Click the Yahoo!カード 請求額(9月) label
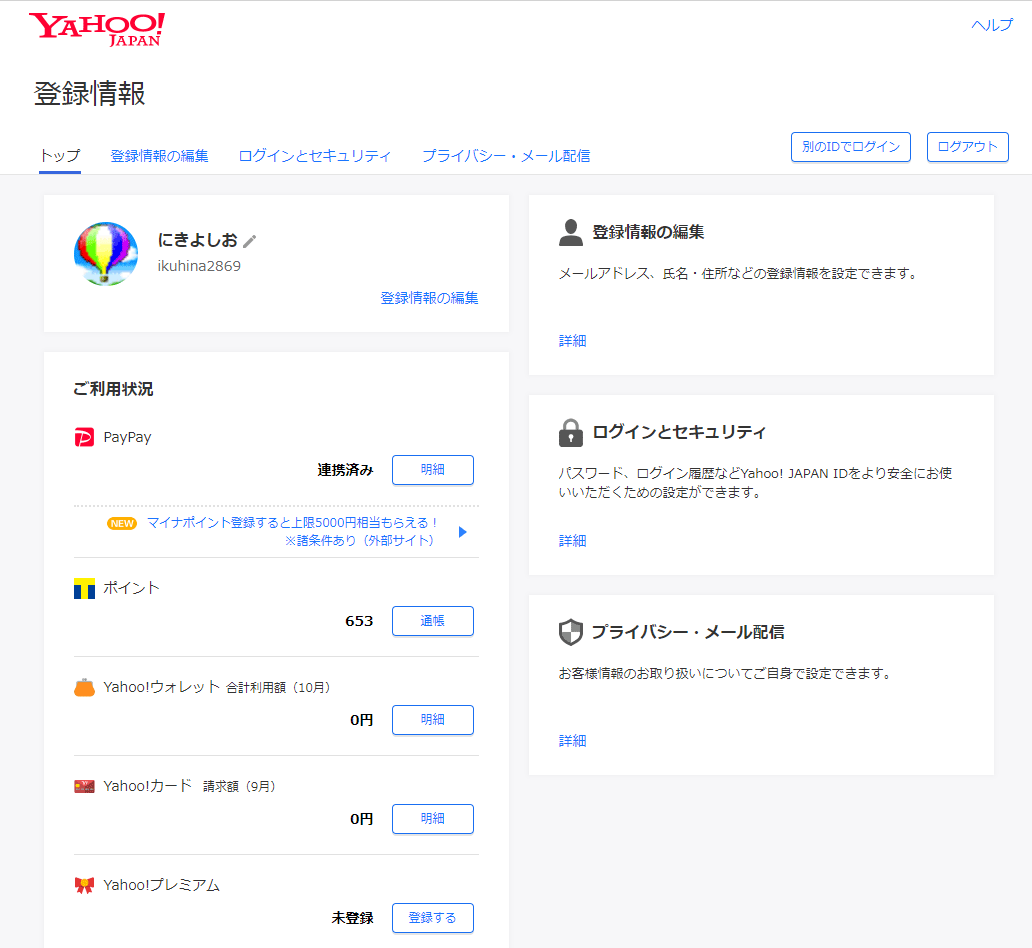Image resolution: width=1032 pixels, height=948 pixels. point(189,786)
